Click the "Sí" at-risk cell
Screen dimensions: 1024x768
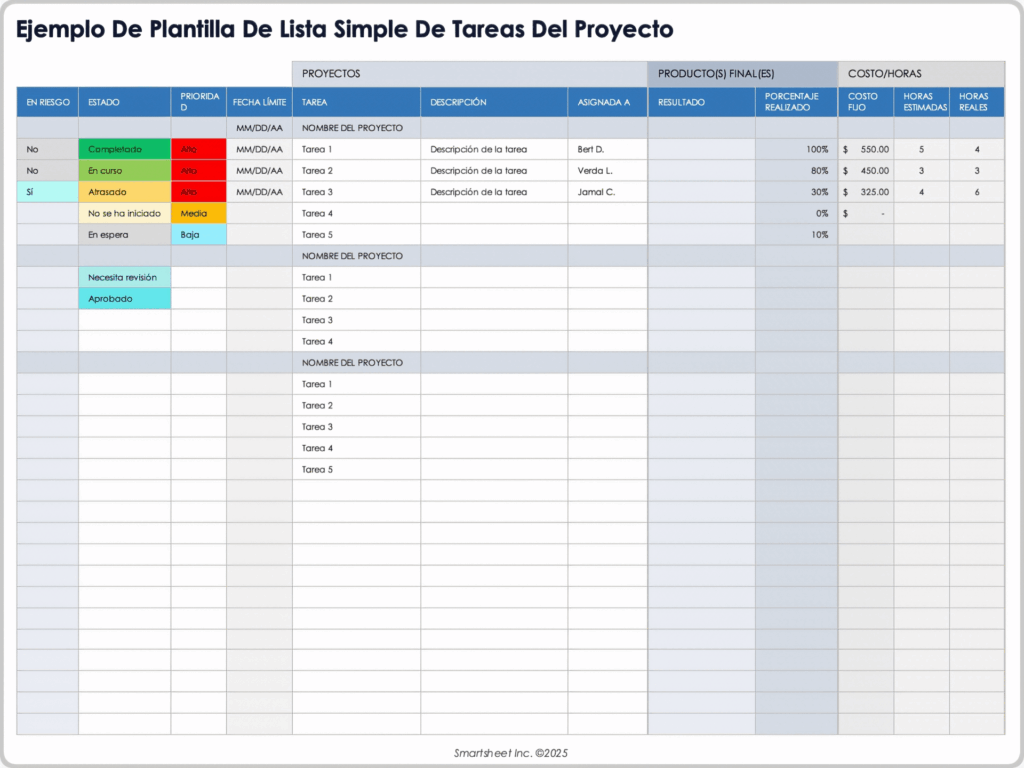click(47, 192)
